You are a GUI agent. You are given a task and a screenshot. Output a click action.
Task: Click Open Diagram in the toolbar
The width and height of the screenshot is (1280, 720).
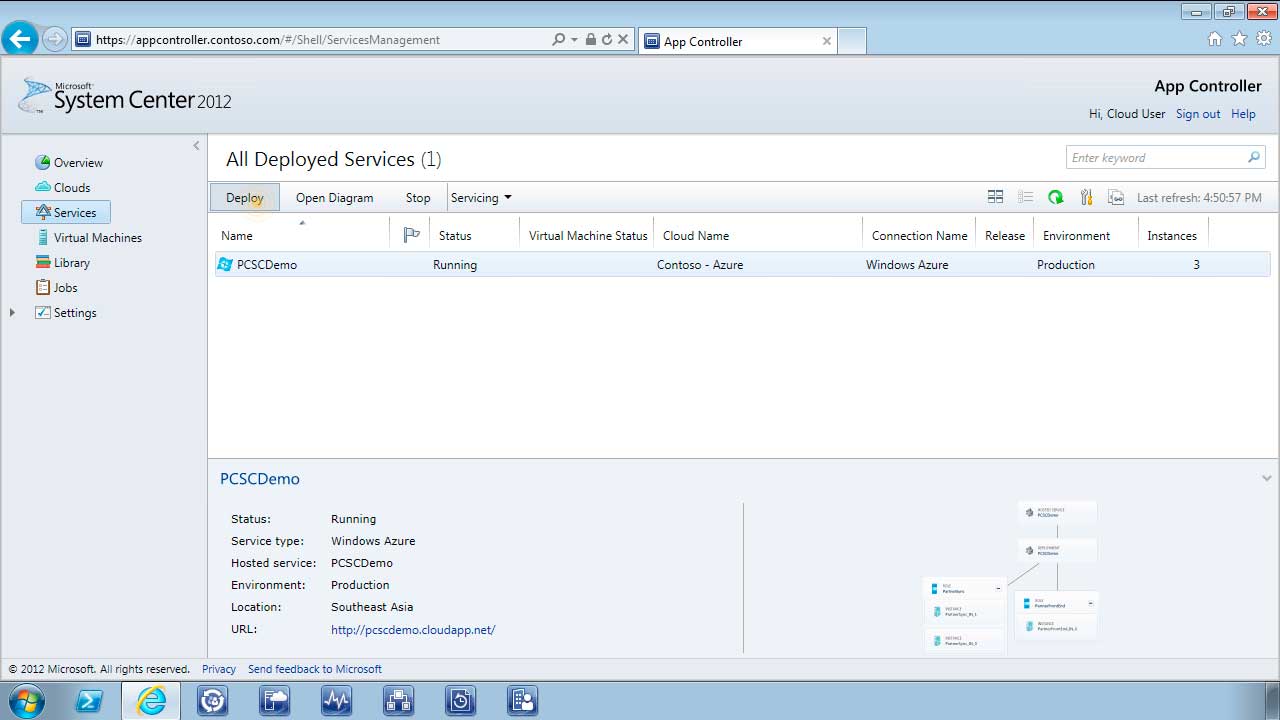pos(334,197)
